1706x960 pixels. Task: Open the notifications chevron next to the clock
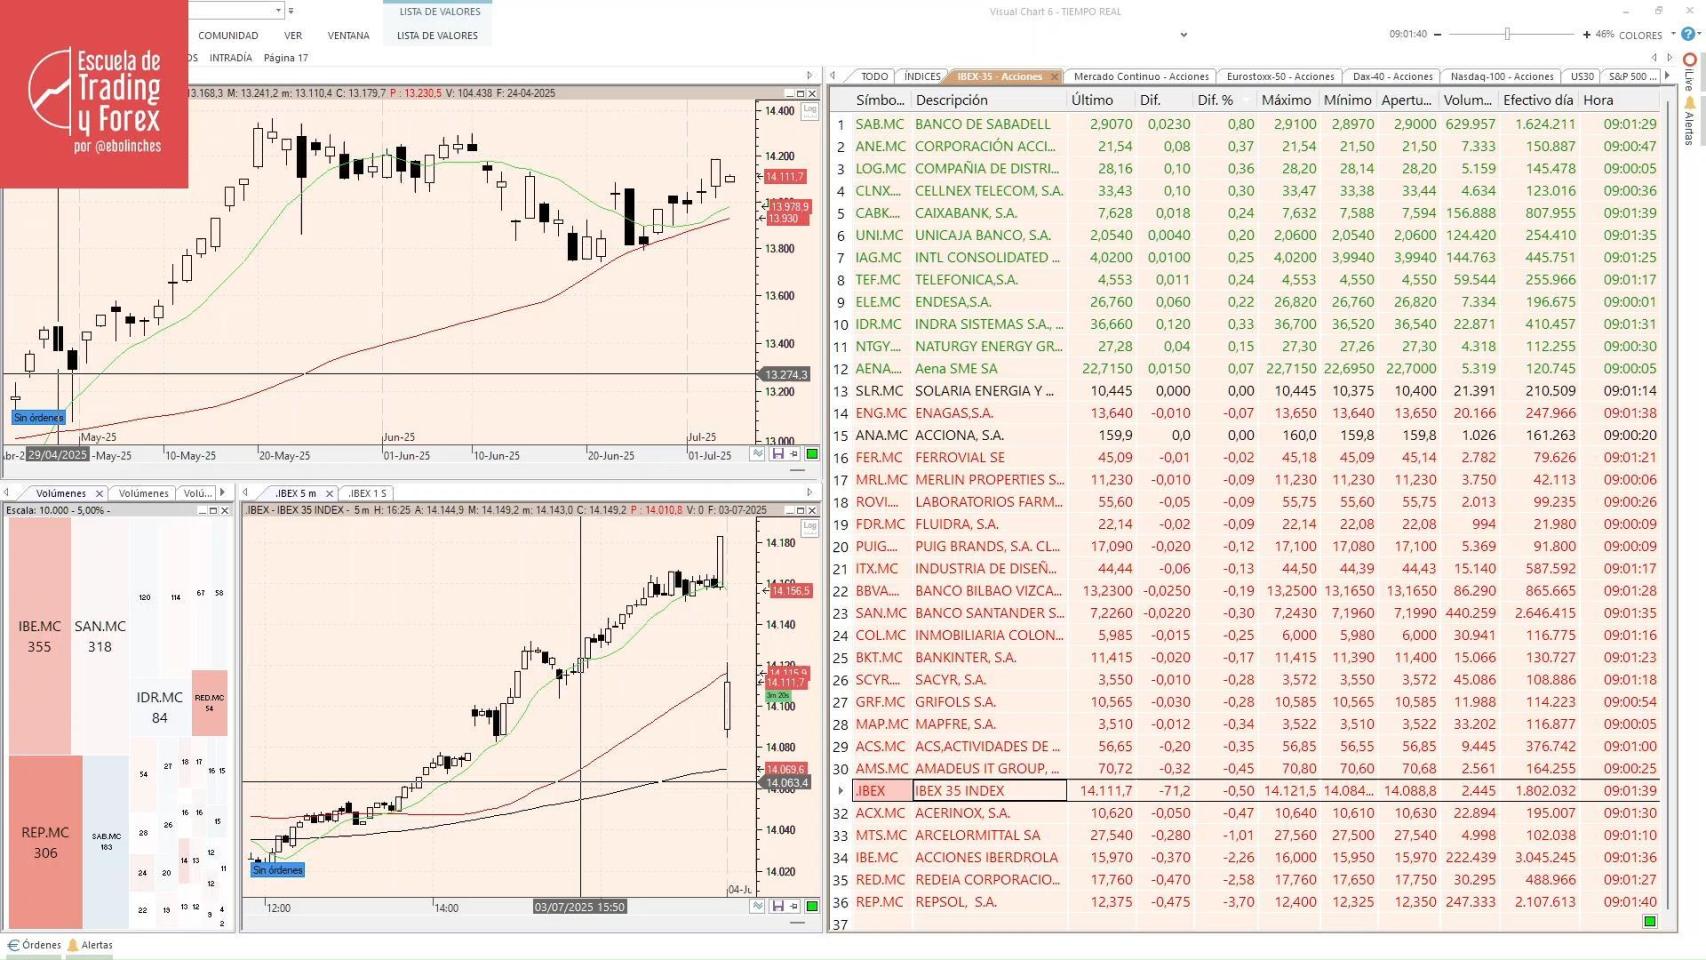coord(1182,35)
